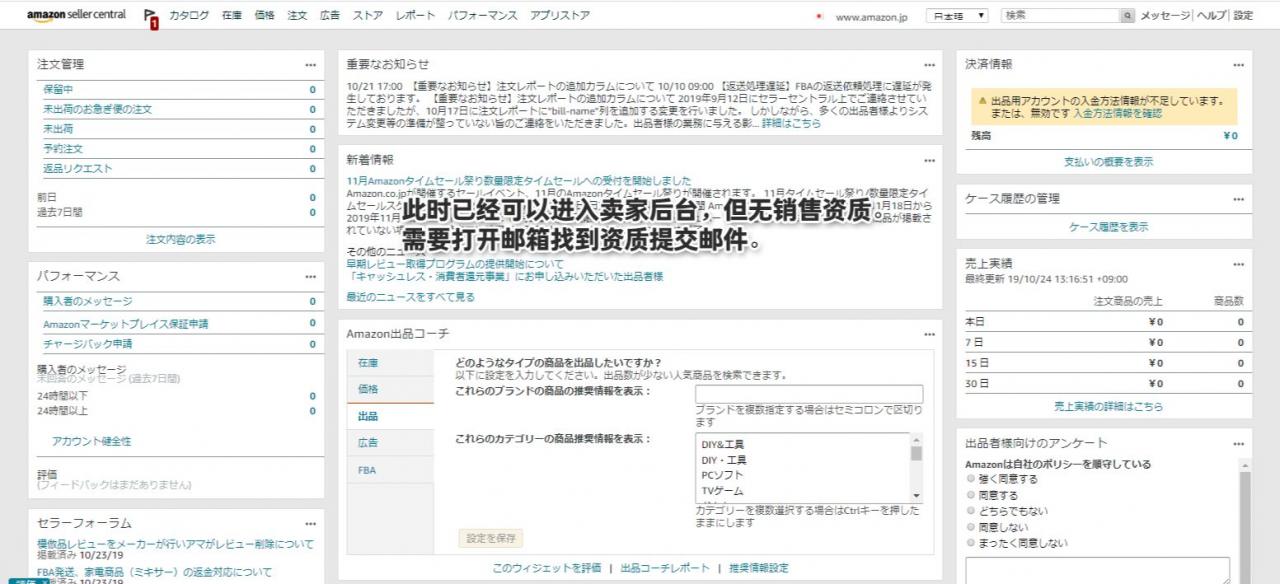Select DIY&工具 in the category list
This screenshot has height=584, width=1280.
pos(723,445)
